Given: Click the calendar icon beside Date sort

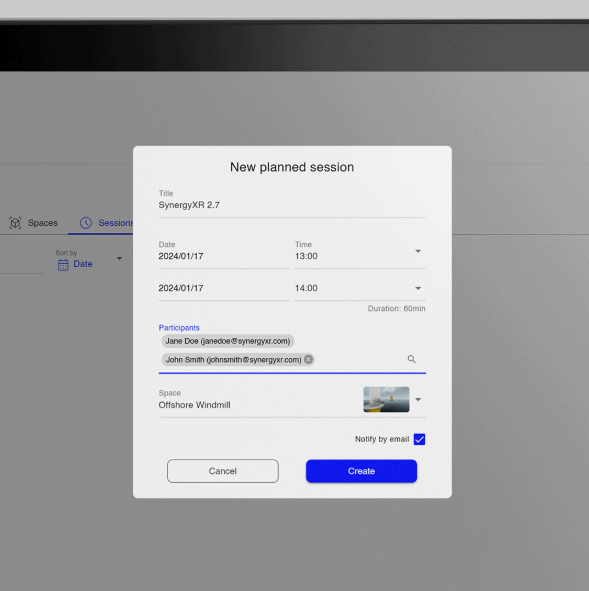Looking at the screenshot, I should click(63, 265).
